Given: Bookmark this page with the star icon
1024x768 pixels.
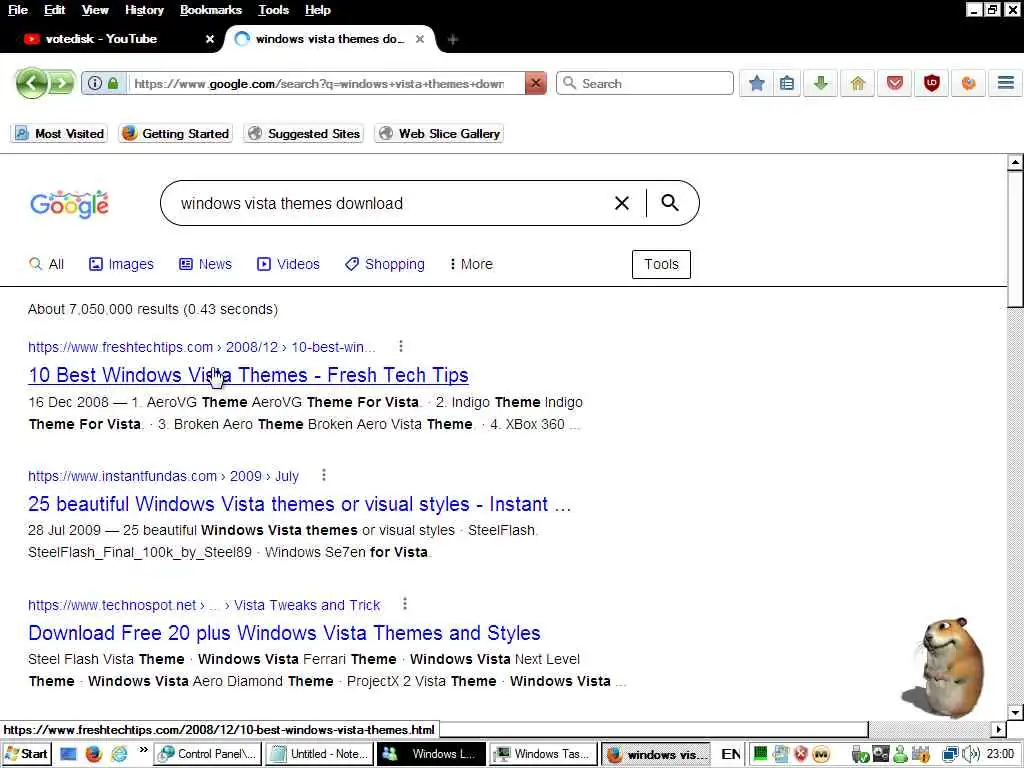Looking at the screenshot, I should click(x=756, y=84).
